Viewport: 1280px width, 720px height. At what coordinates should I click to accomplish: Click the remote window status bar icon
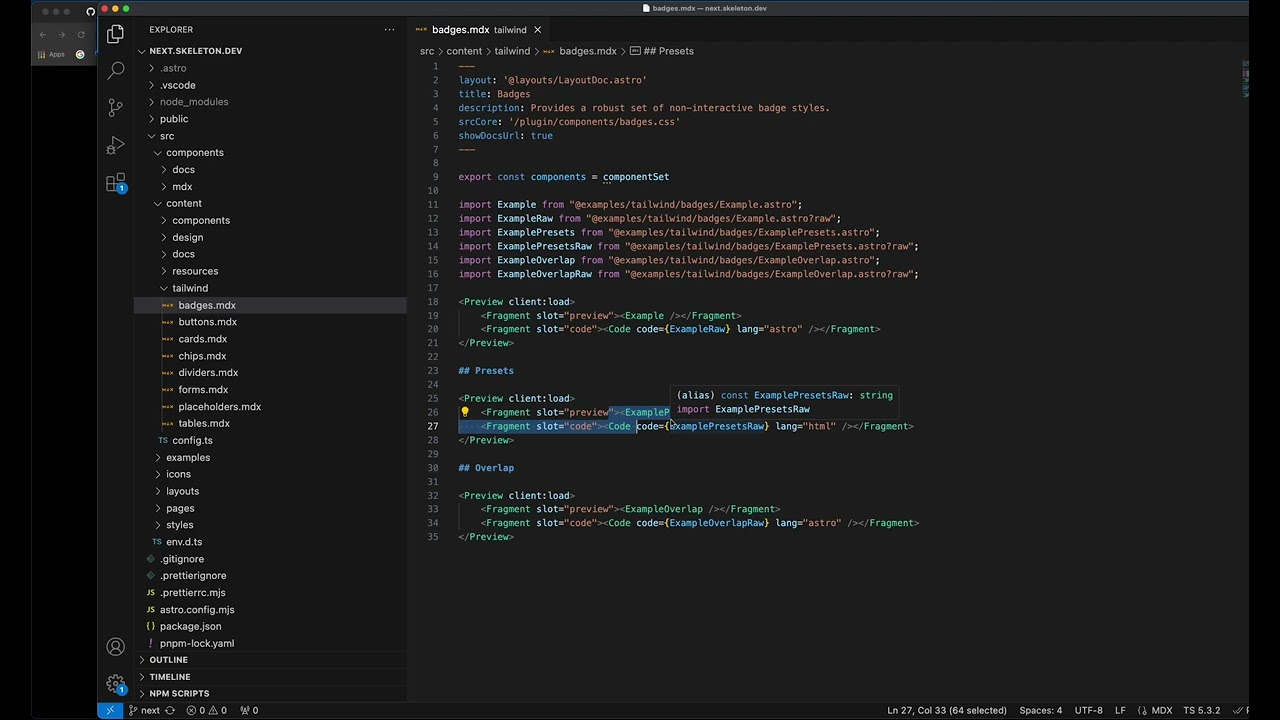tap(110, 710)
